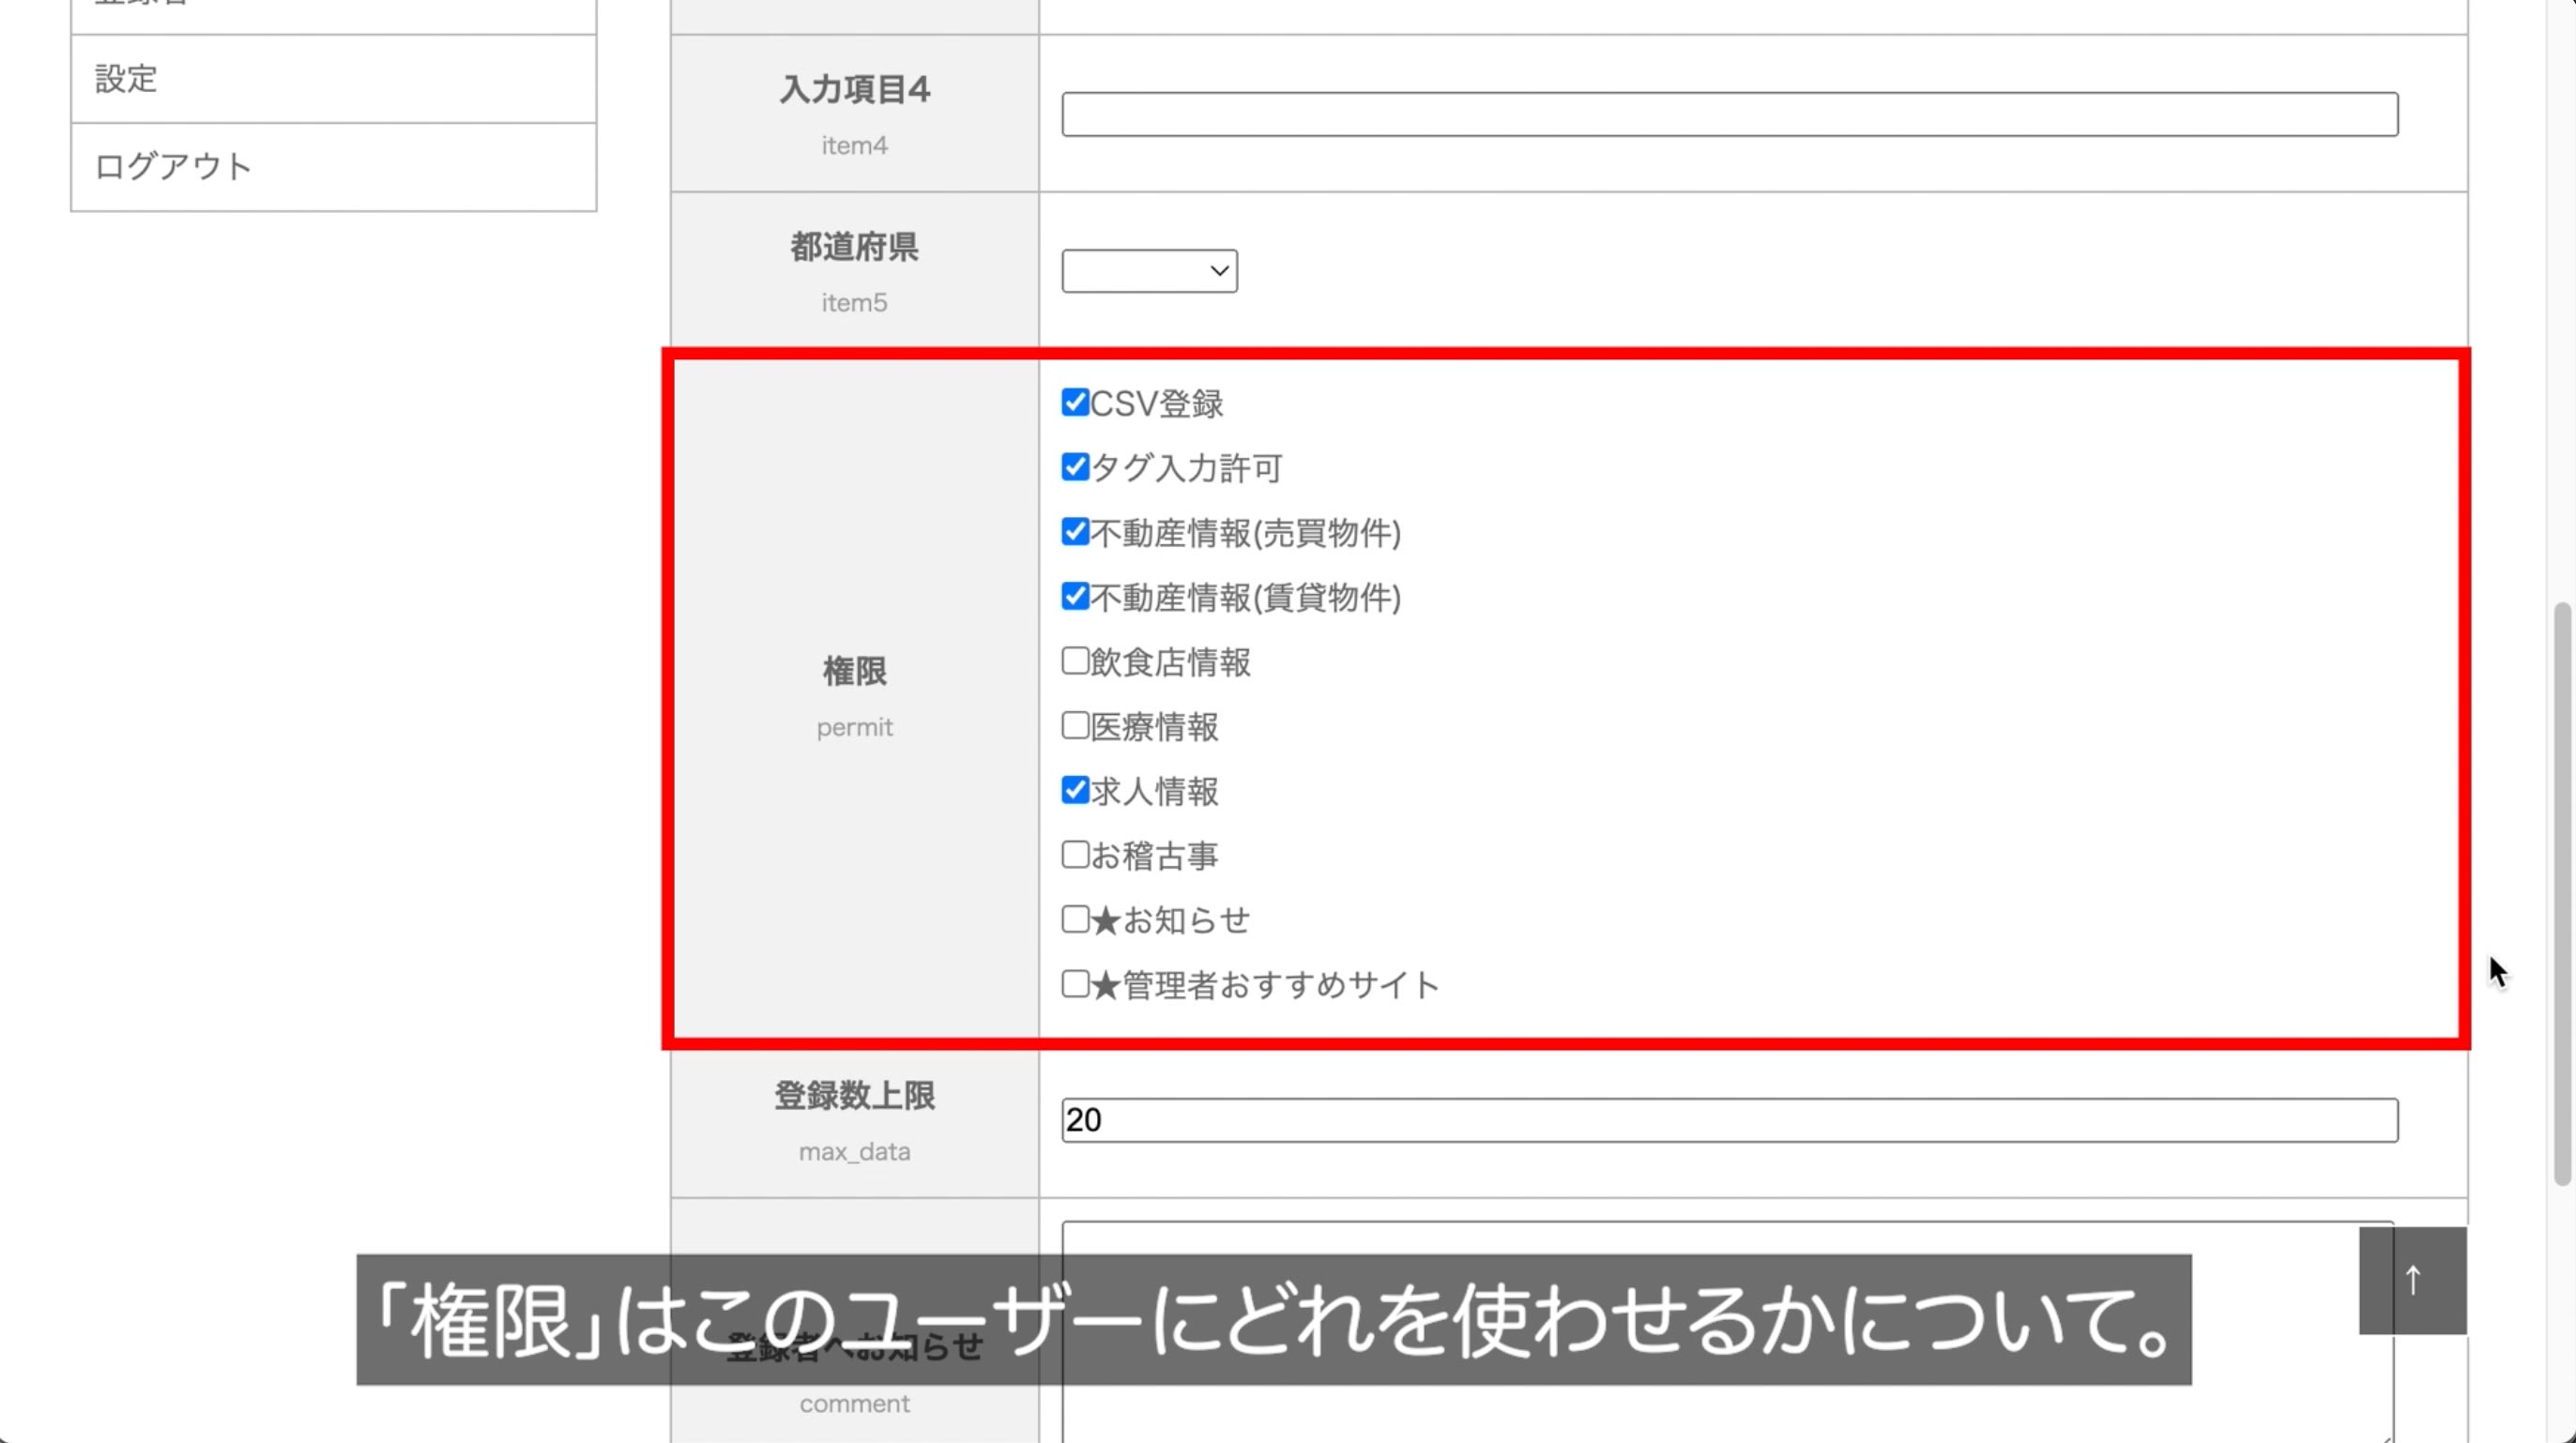Open 設定 in the sidebar menu
Viewport: 2576px width, 1443px height.
[x=334, y=79]
